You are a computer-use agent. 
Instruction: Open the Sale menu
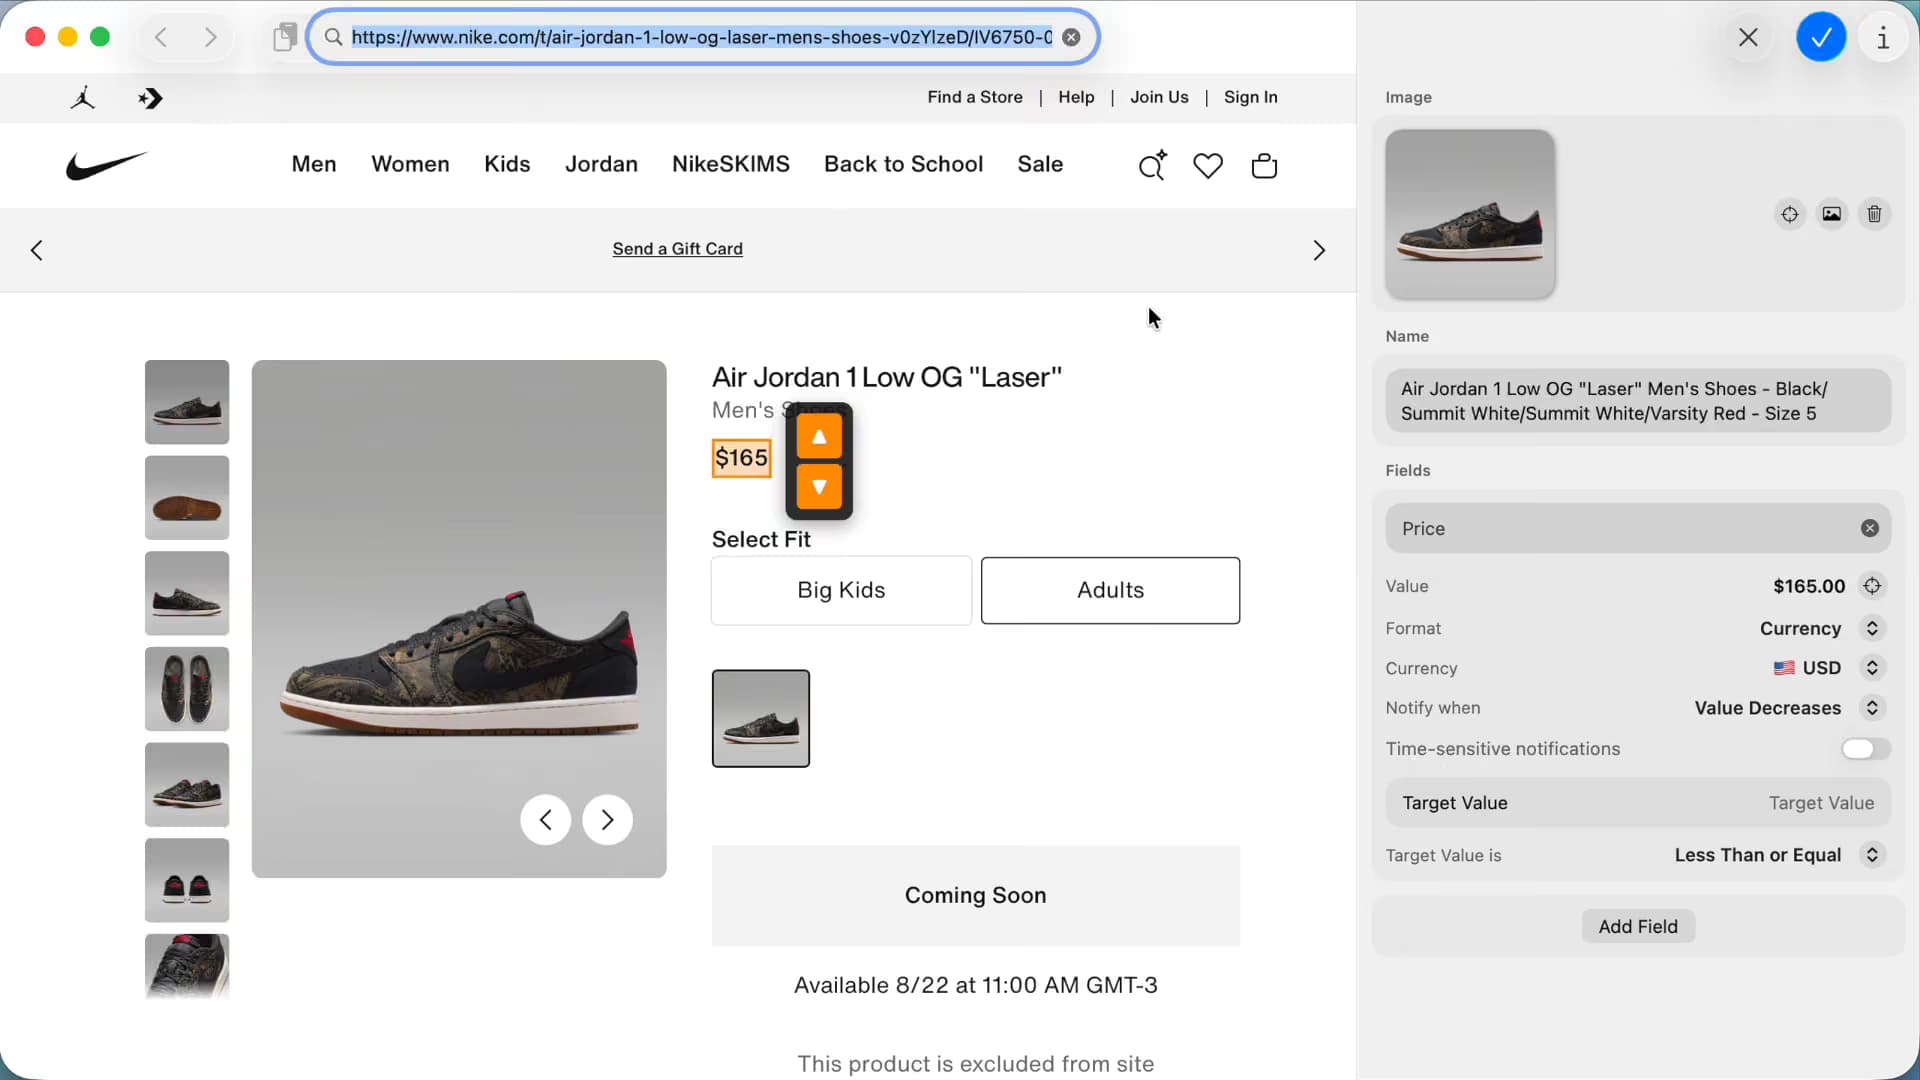pyautogui.click(x=1040, y=164)
